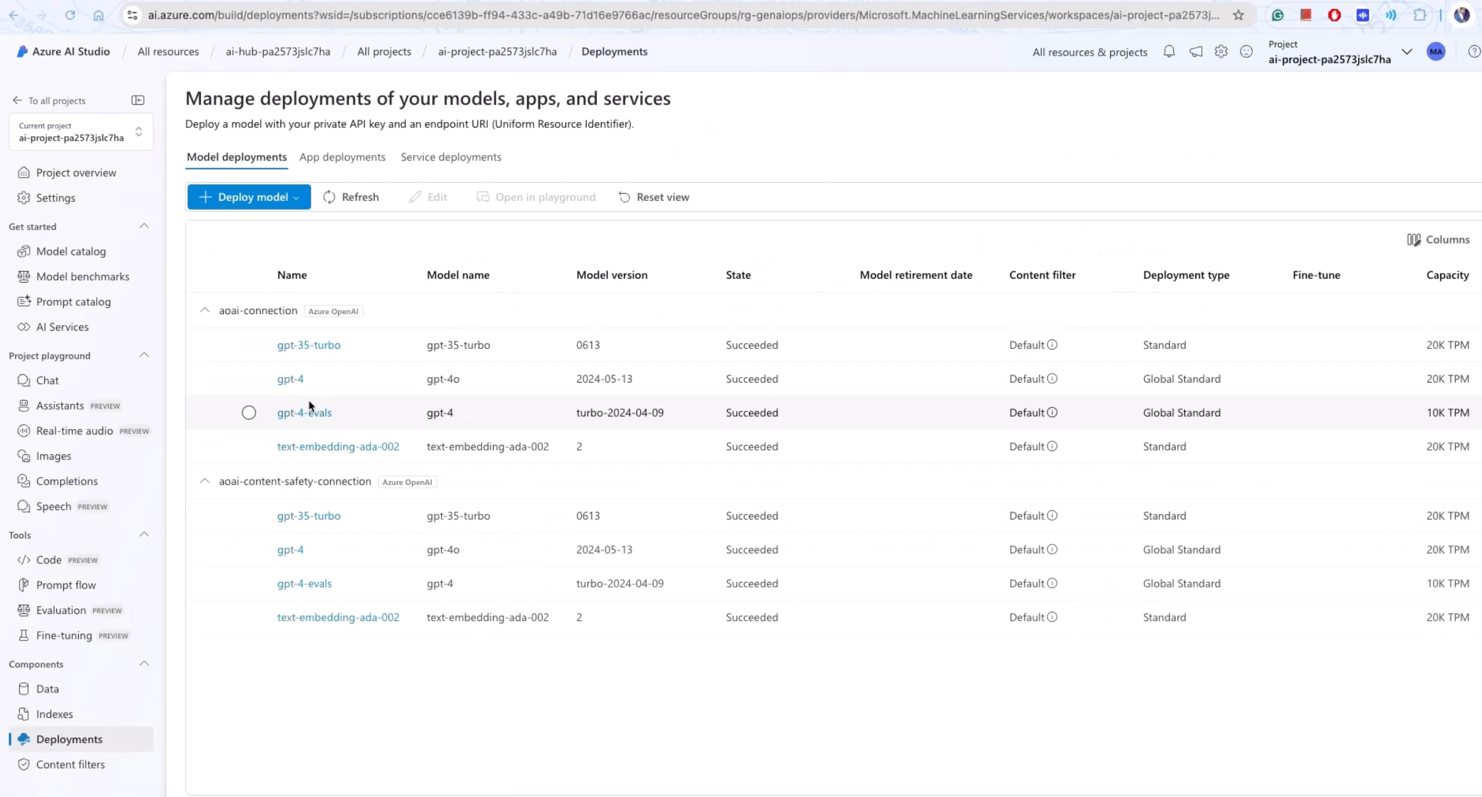Open the MA user avatar
This screenshot has width=1482, height=797.
pos(1436,52)
